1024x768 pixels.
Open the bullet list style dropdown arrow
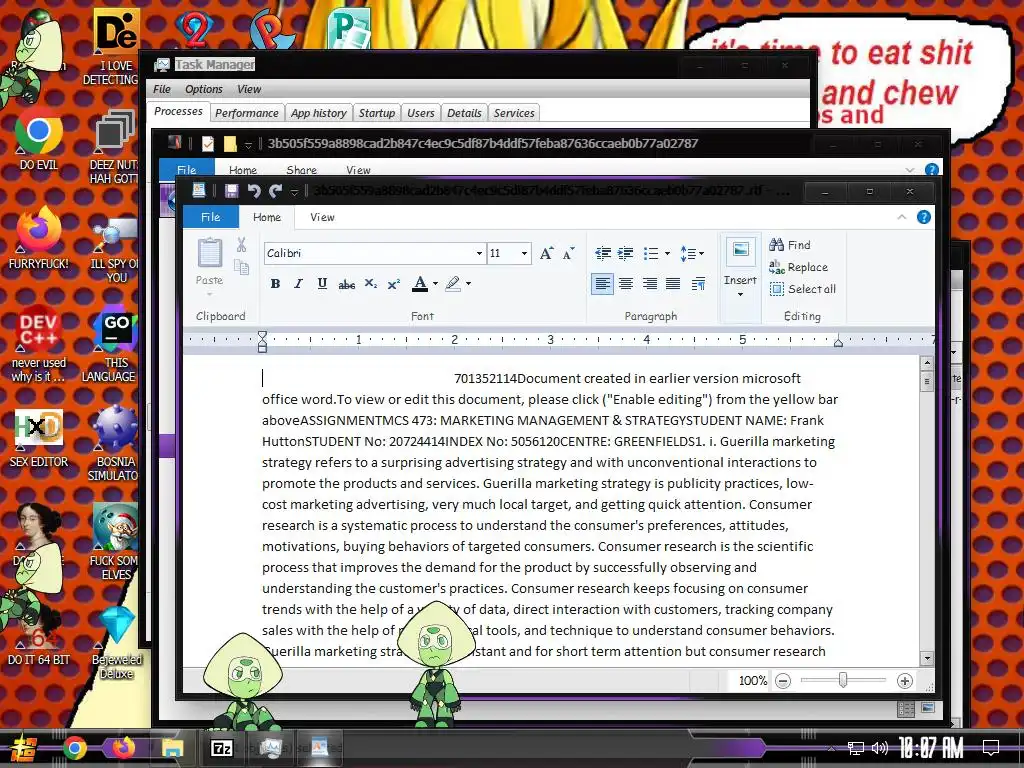point(667,253)
